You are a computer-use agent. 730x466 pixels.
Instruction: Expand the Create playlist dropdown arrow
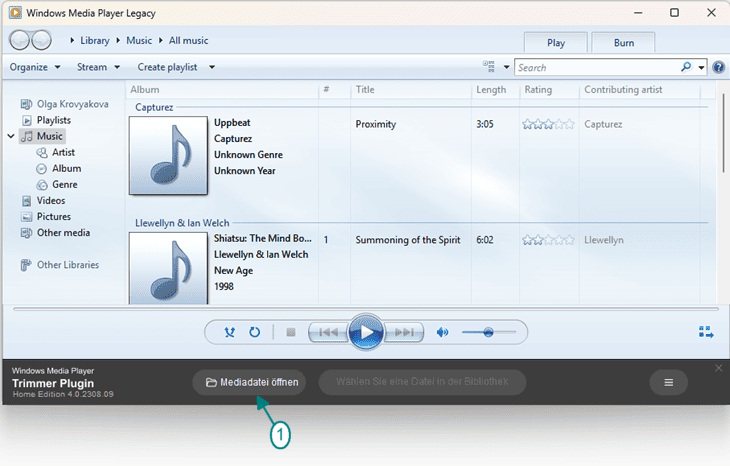pyautogui.click(x=212, y=68)
